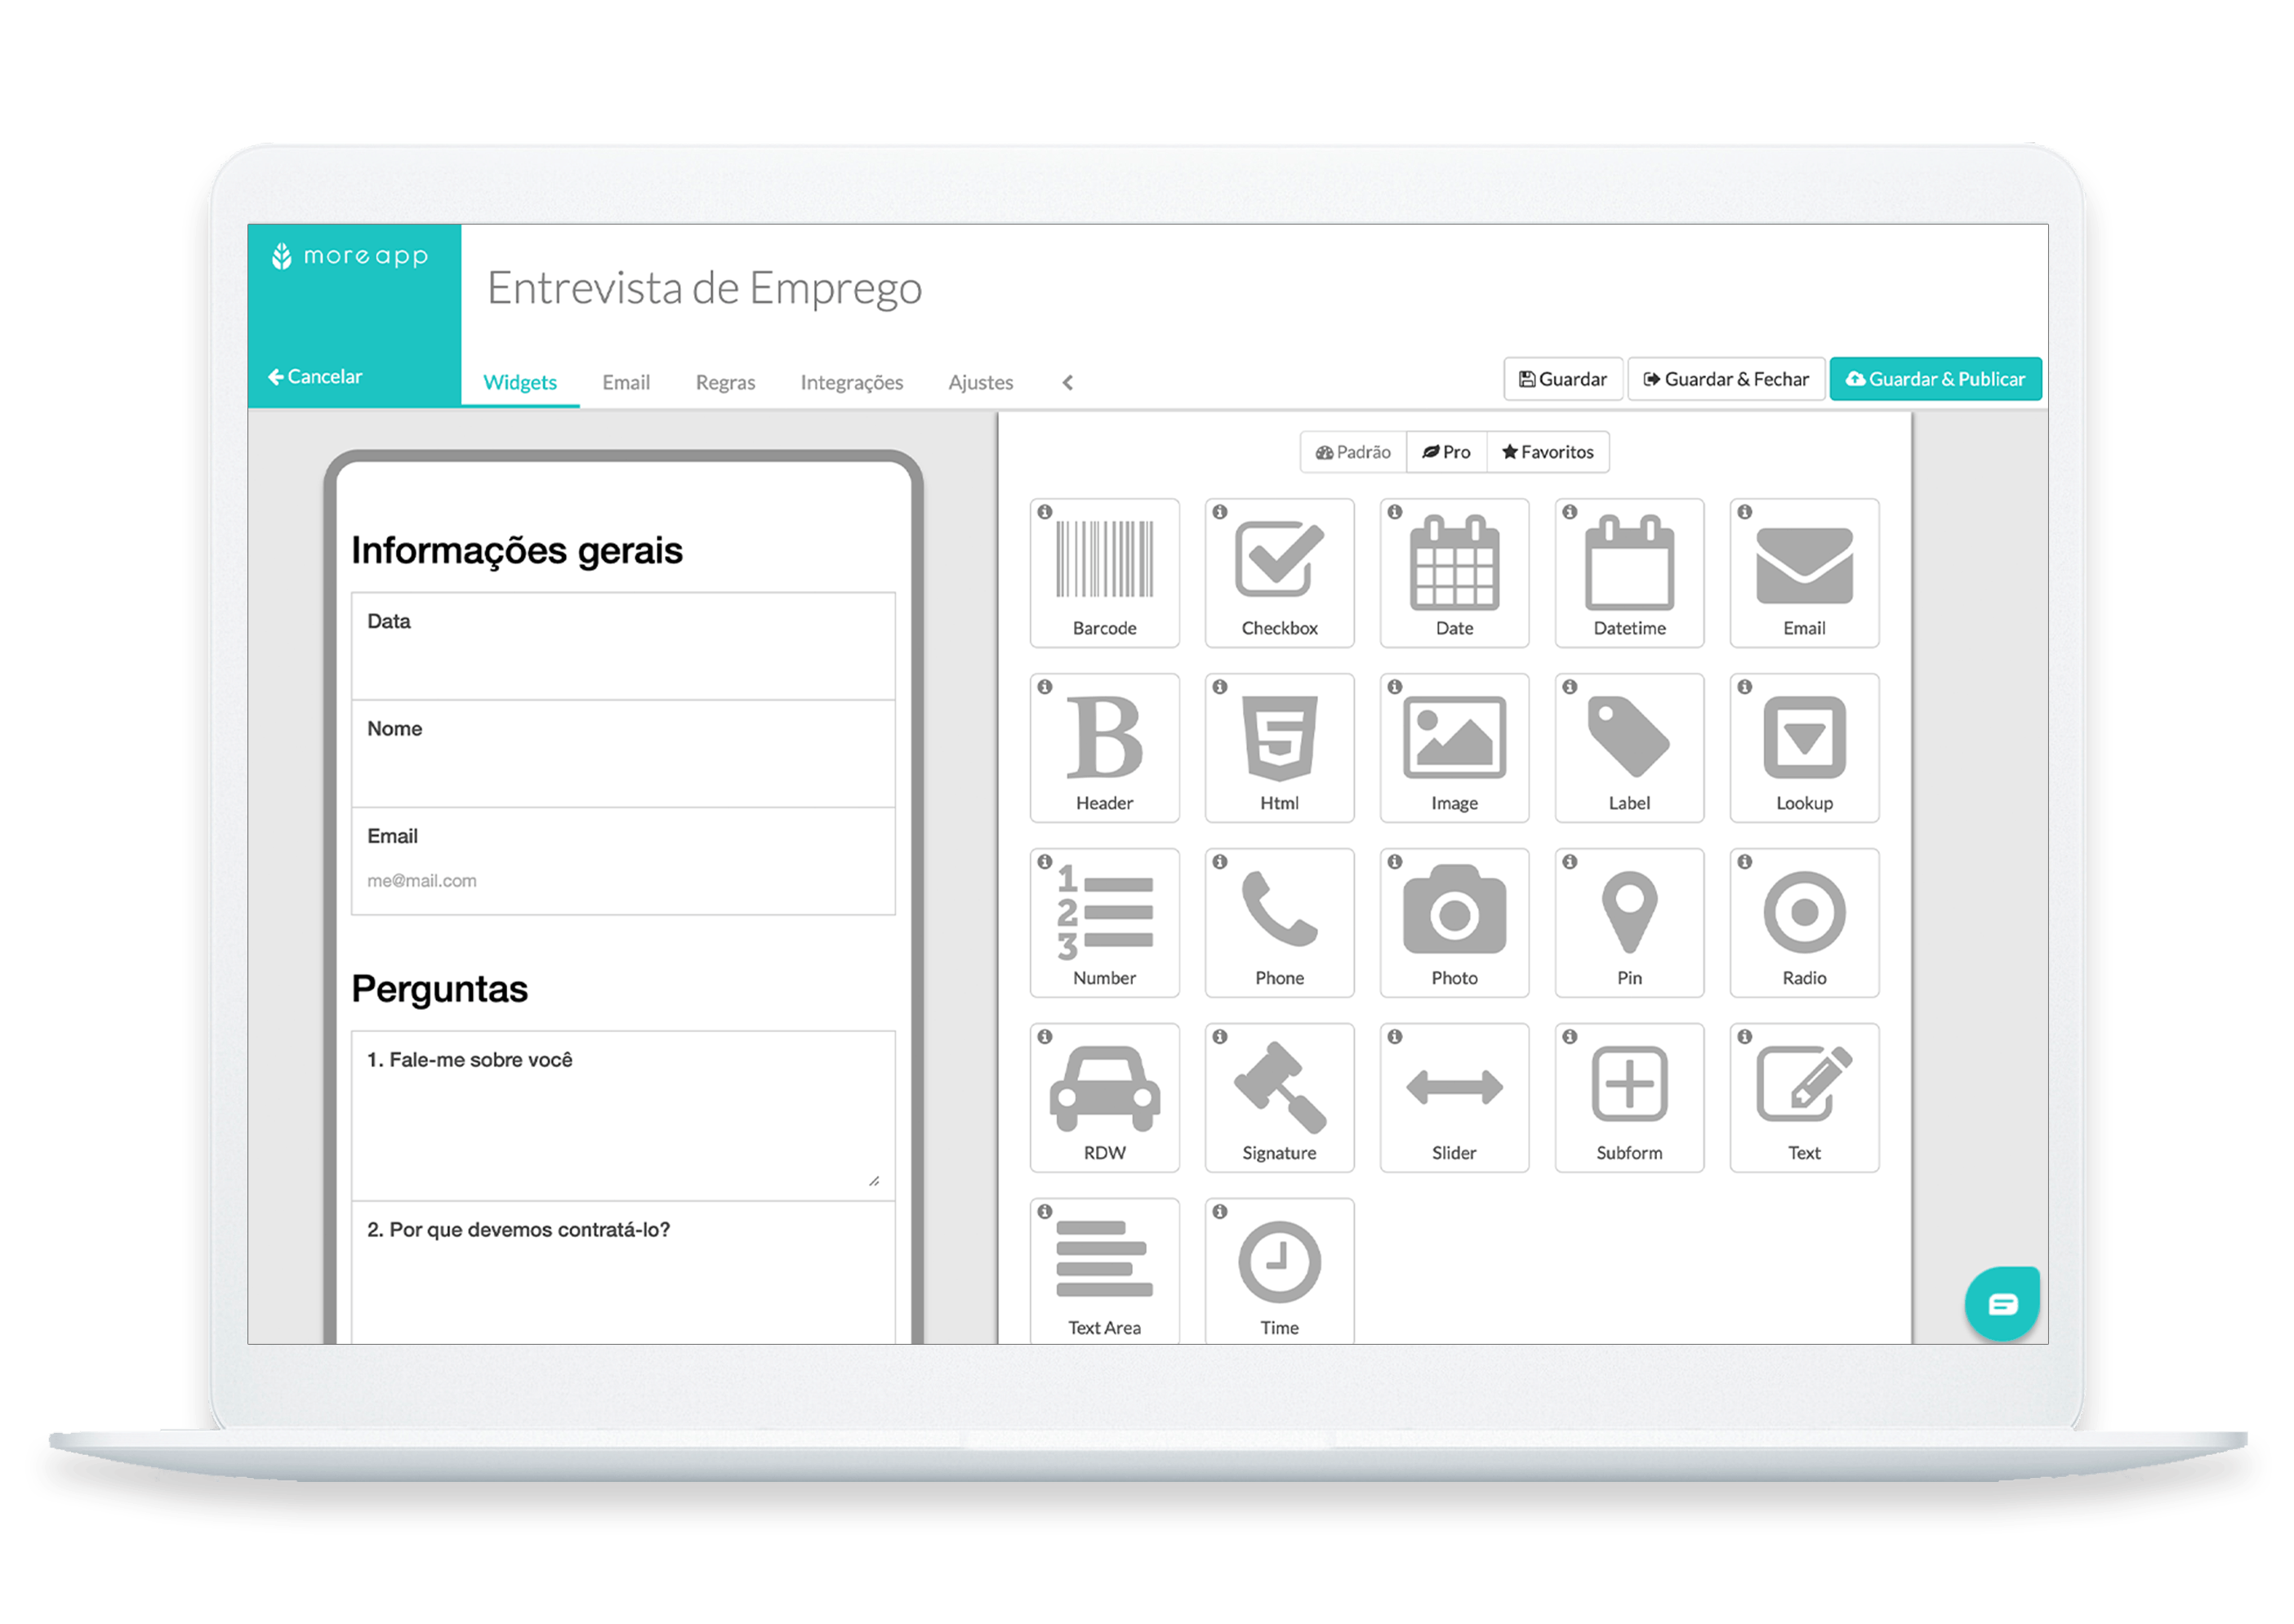2294x1624 pixels.
Task: Click Guardar & Publicar button
Action: click(x=1935, y=376)
